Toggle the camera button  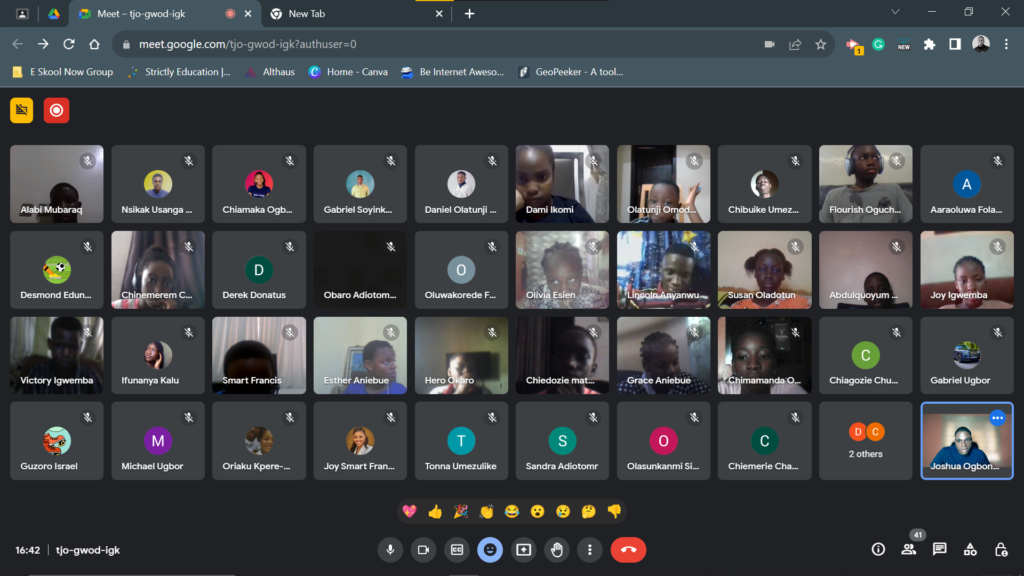pyautogui.click(x=423, y=550)
